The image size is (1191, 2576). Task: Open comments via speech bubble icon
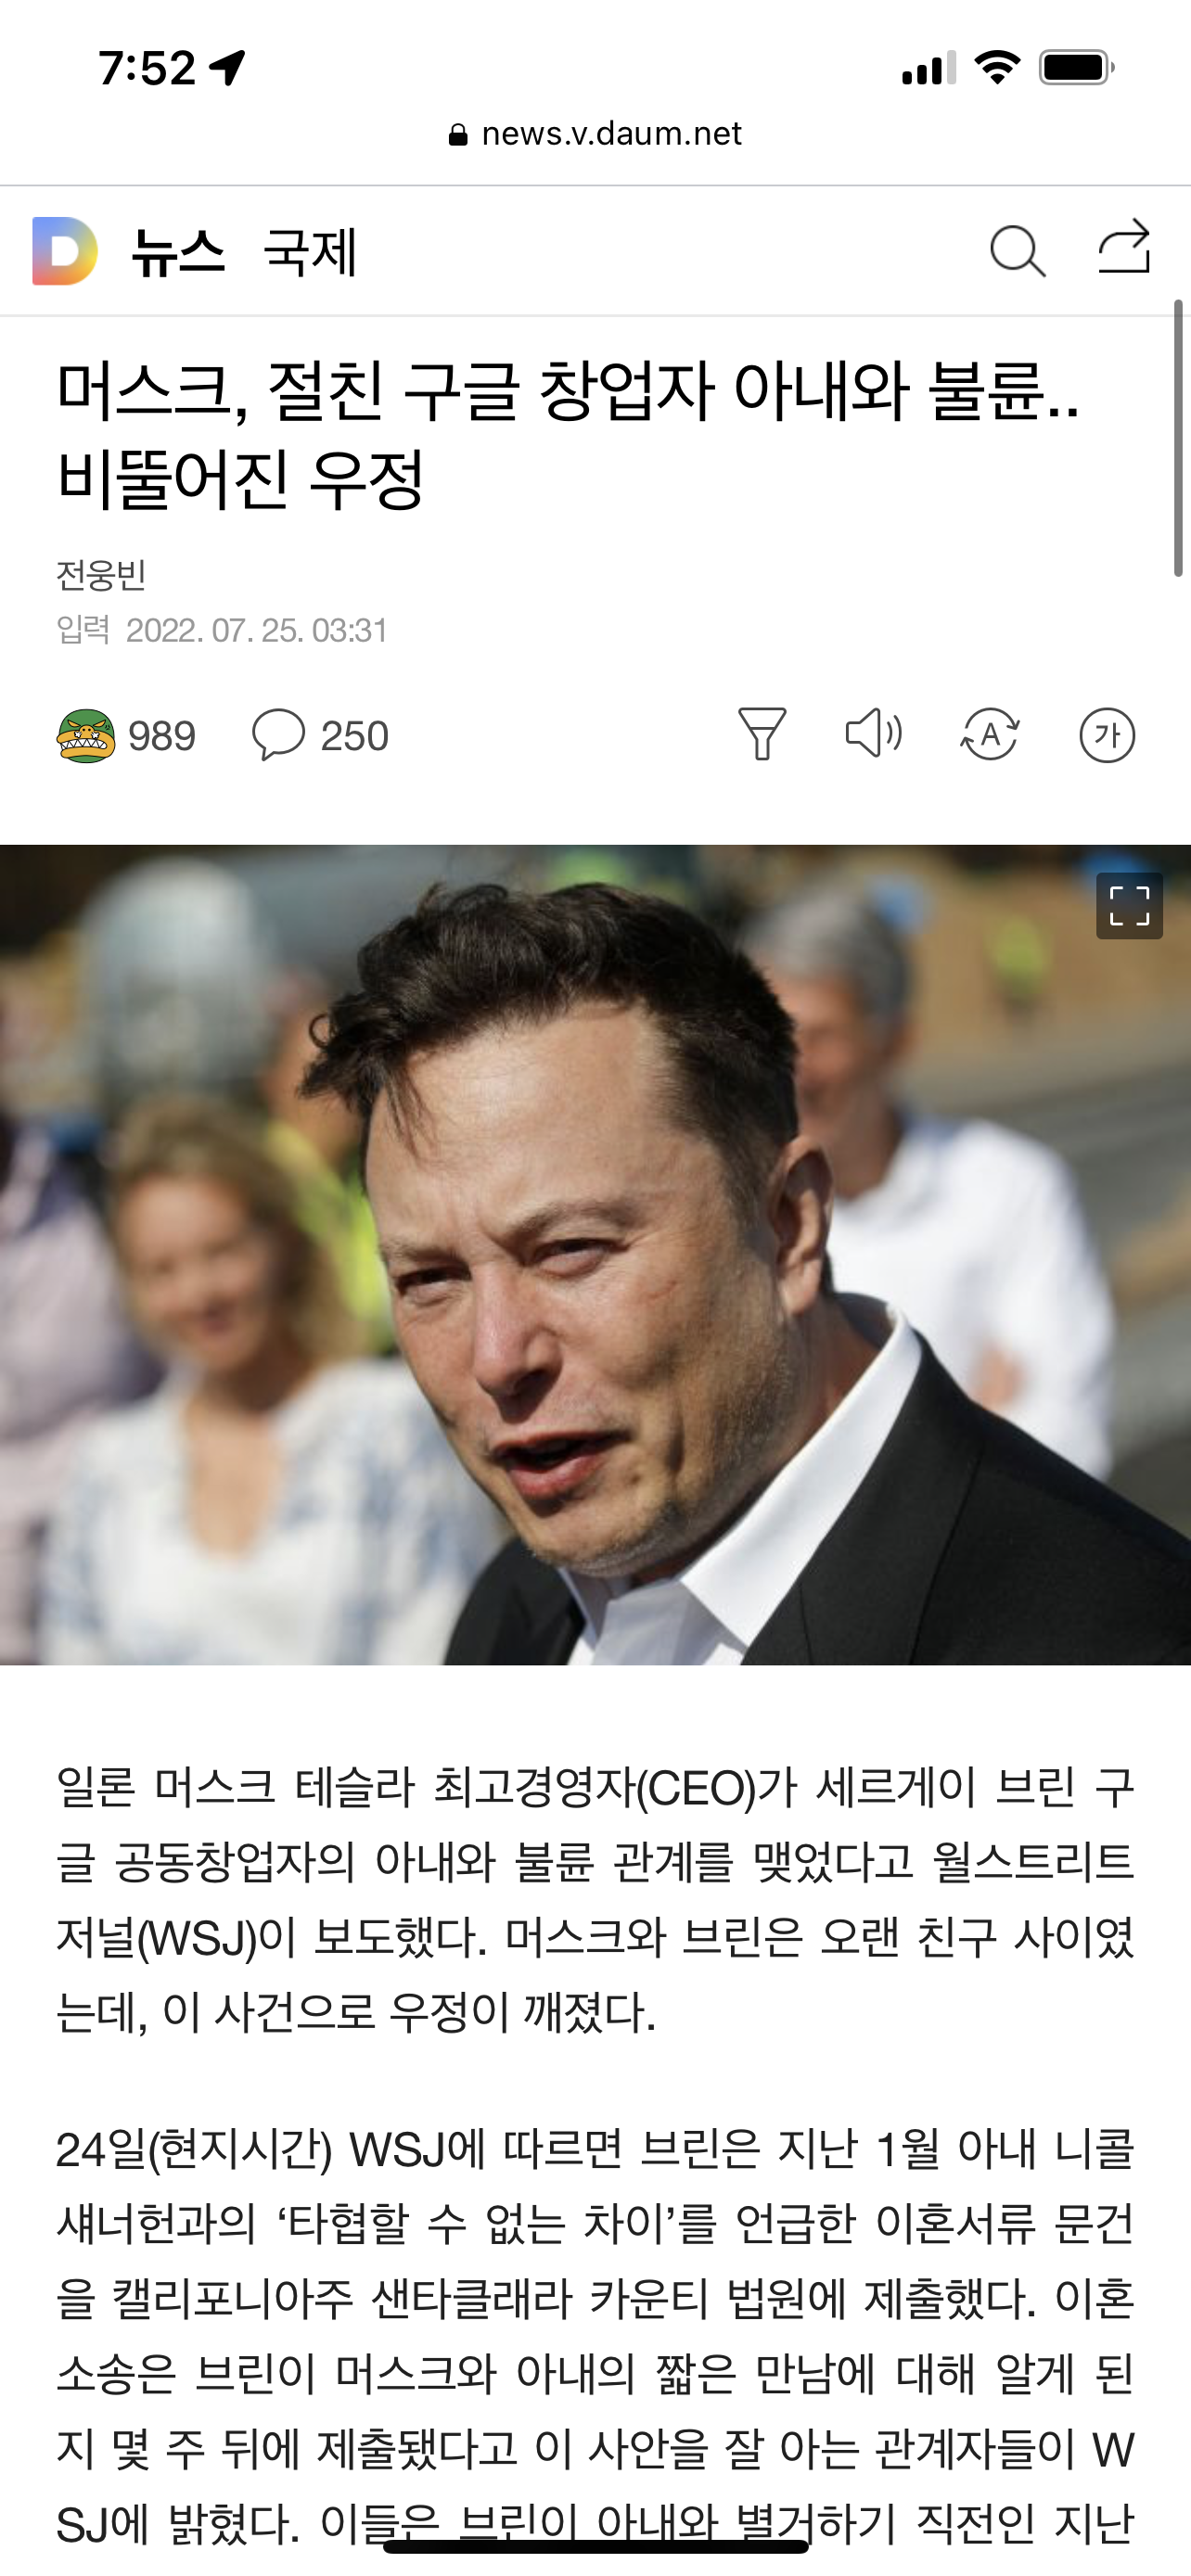(x=278, y=735)
